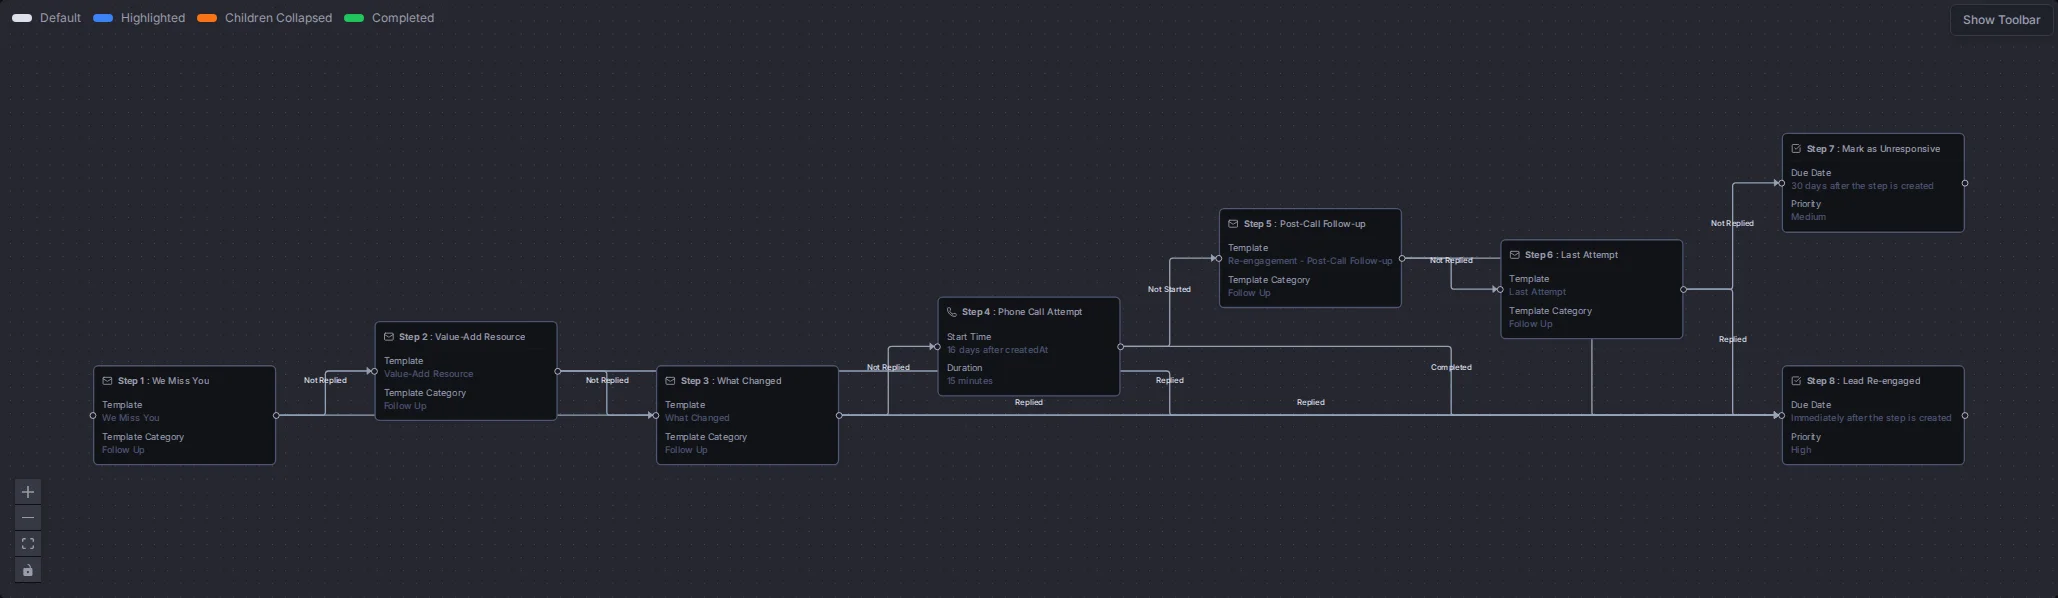Select the Step 3 What Changed title
This screenshot has width=2058, height=598.
pyautogui.click(x=731, y=381)
